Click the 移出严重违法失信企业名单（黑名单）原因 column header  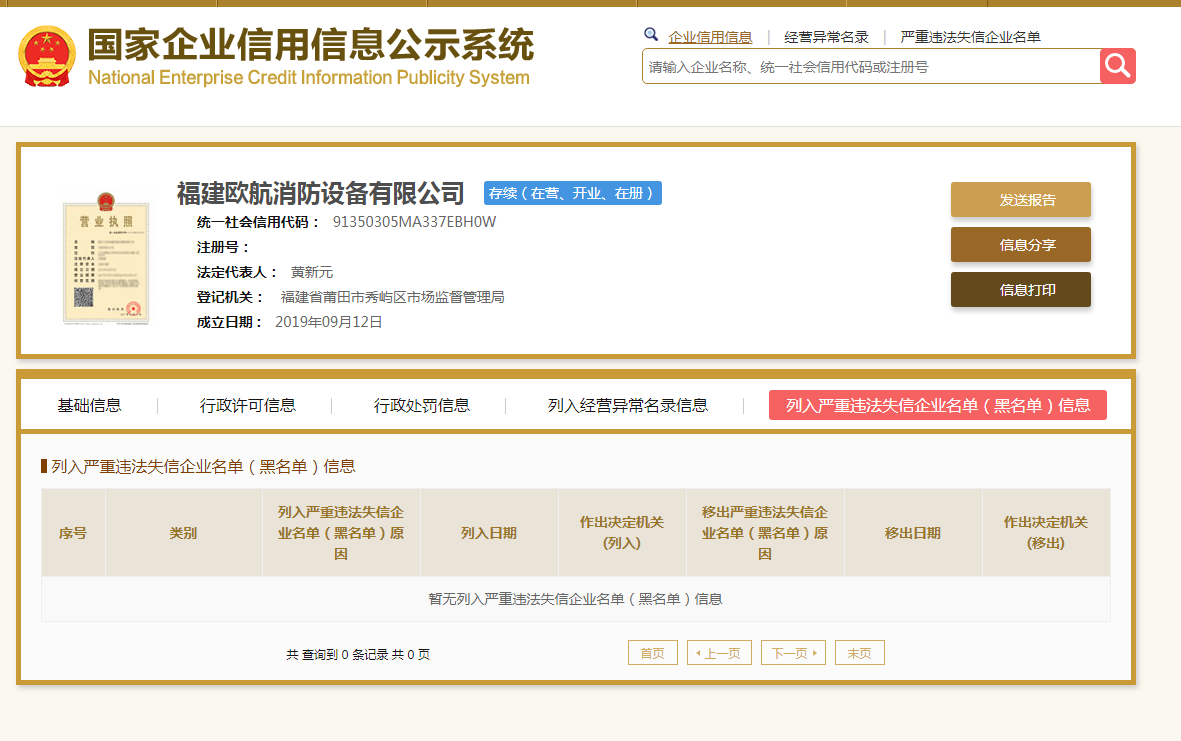[x=765, y=532]
